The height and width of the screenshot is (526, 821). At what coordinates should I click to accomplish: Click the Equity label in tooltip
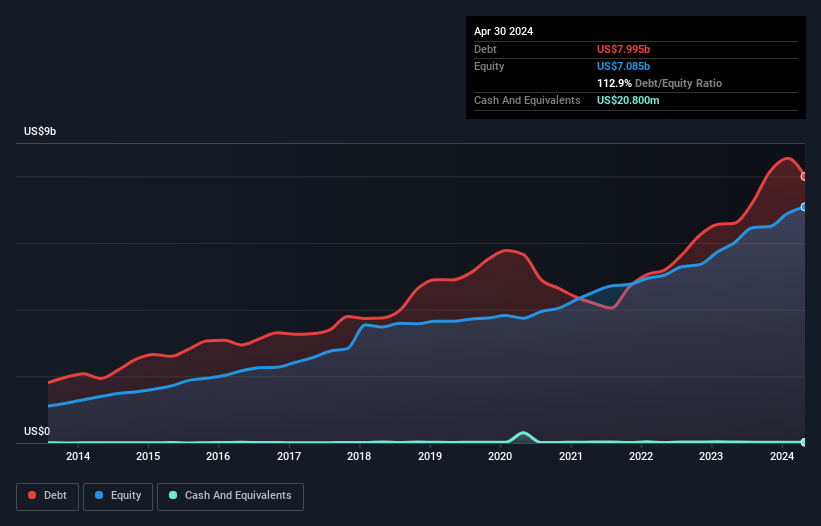coord(489,66)
